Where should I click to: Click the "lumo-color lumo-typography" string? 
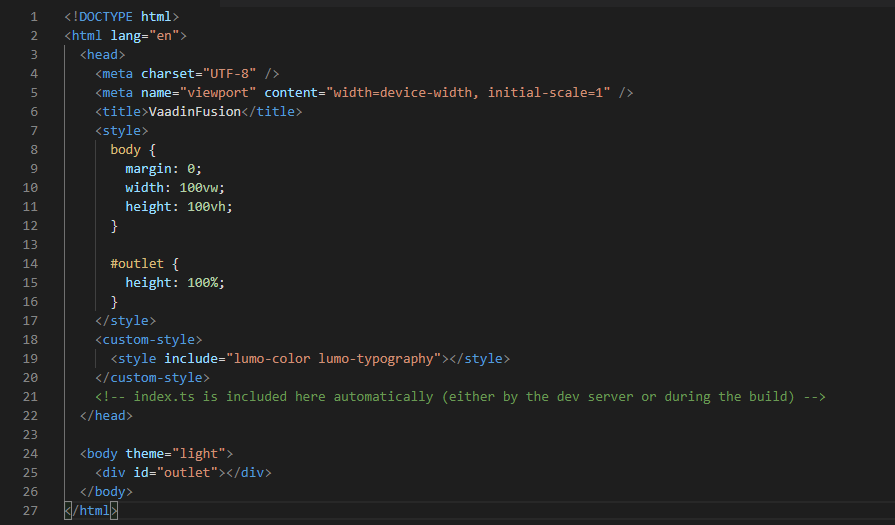point(333,359)
